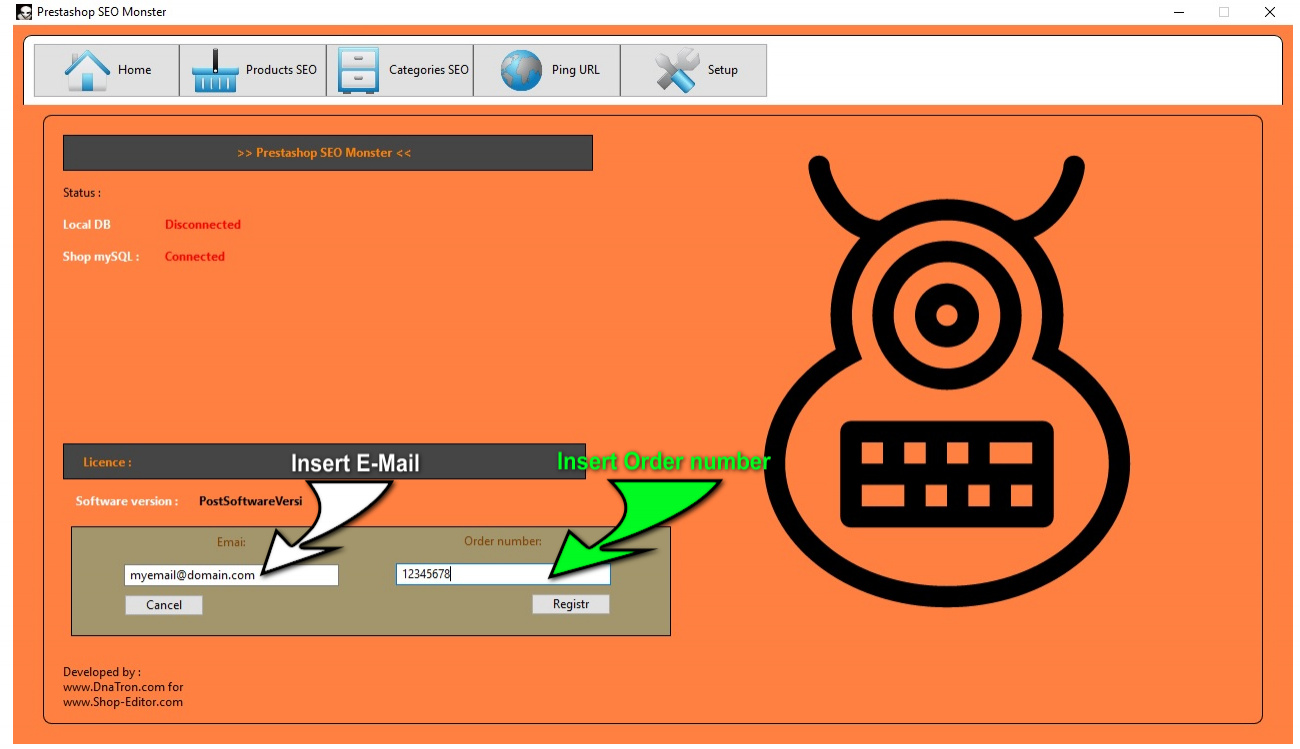Click the Ping URL globe icon
1300x749 pixels.
click(521, 70)
